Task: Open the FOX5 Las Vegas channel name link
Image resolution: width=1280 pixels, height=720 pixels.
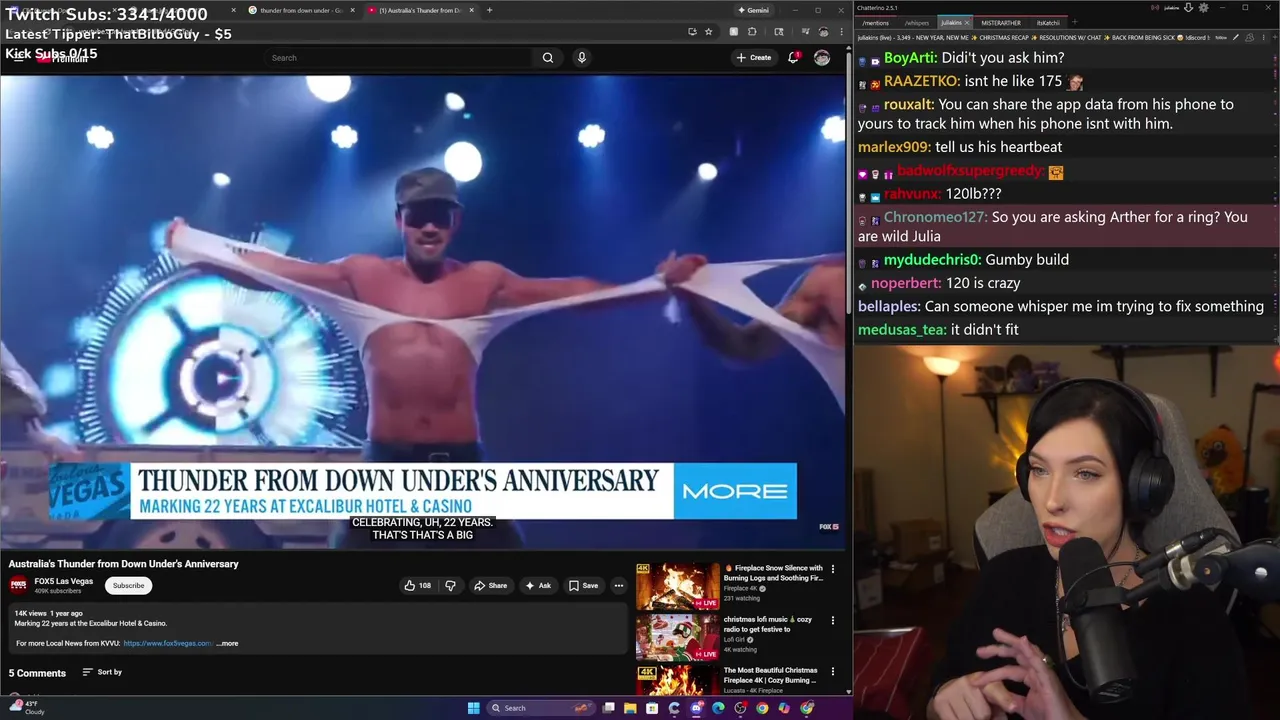Action: 63,581
